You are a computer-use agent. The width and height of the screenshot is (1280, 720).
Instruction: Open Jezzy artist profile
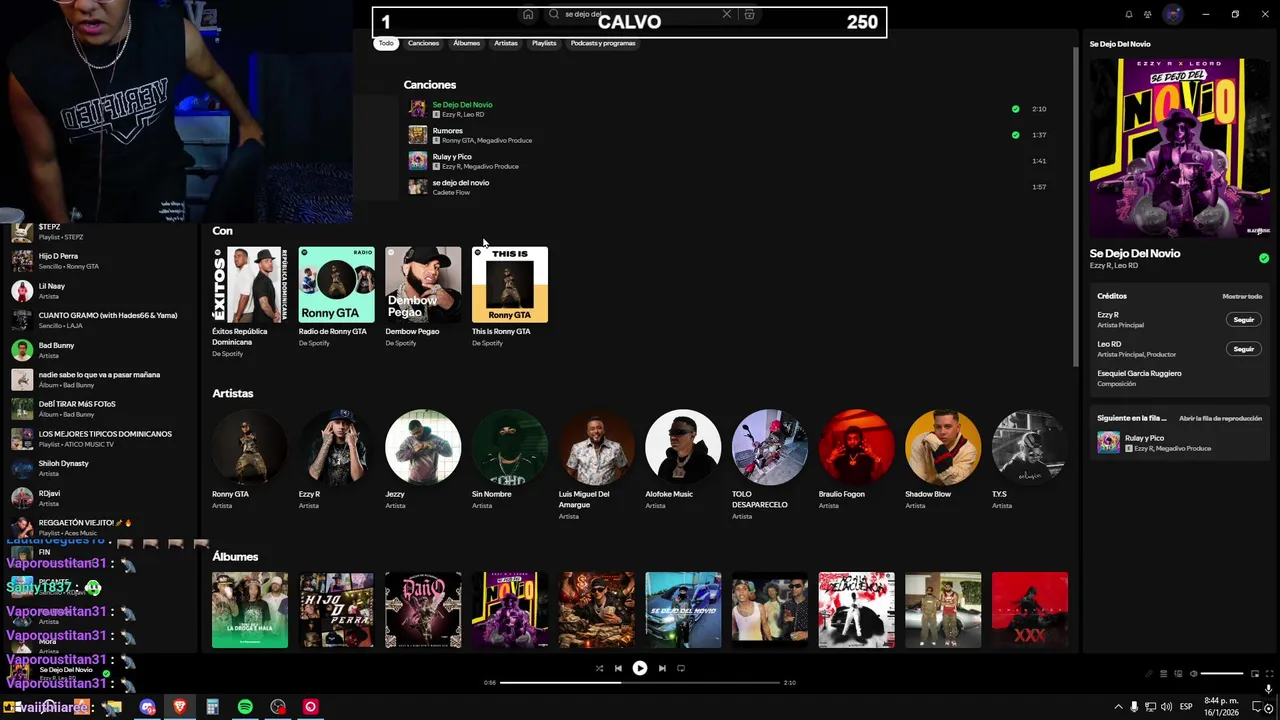[x=423, y=460]
